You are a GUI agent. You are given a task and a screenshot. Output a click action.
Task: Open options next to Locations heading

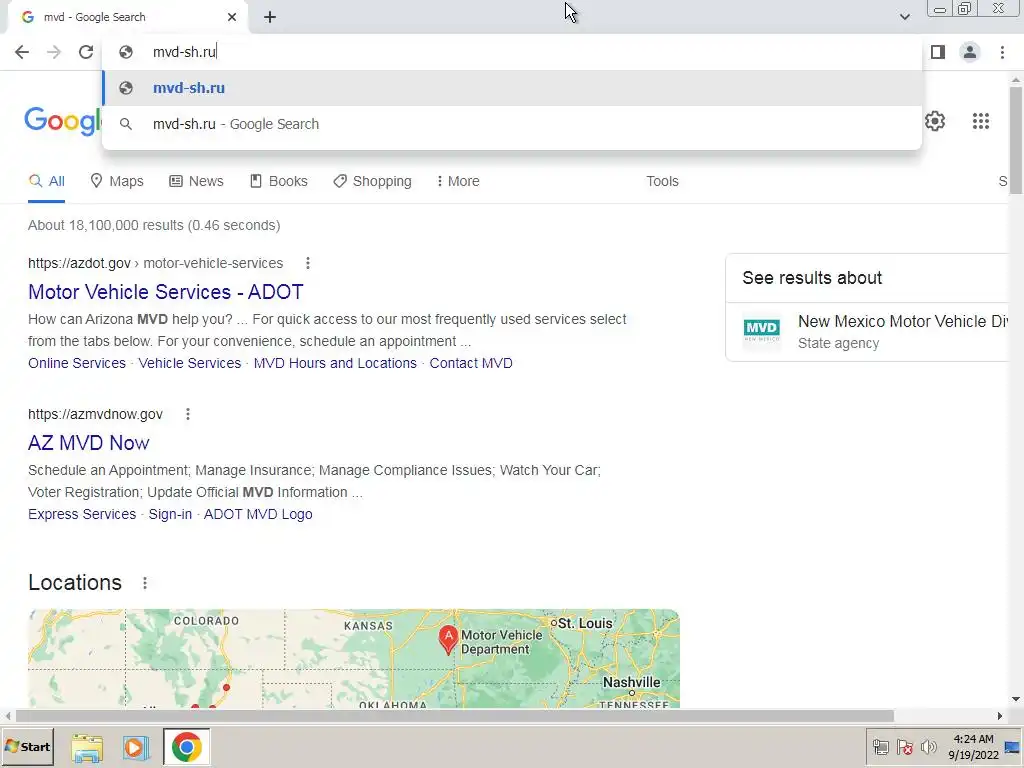145,583
